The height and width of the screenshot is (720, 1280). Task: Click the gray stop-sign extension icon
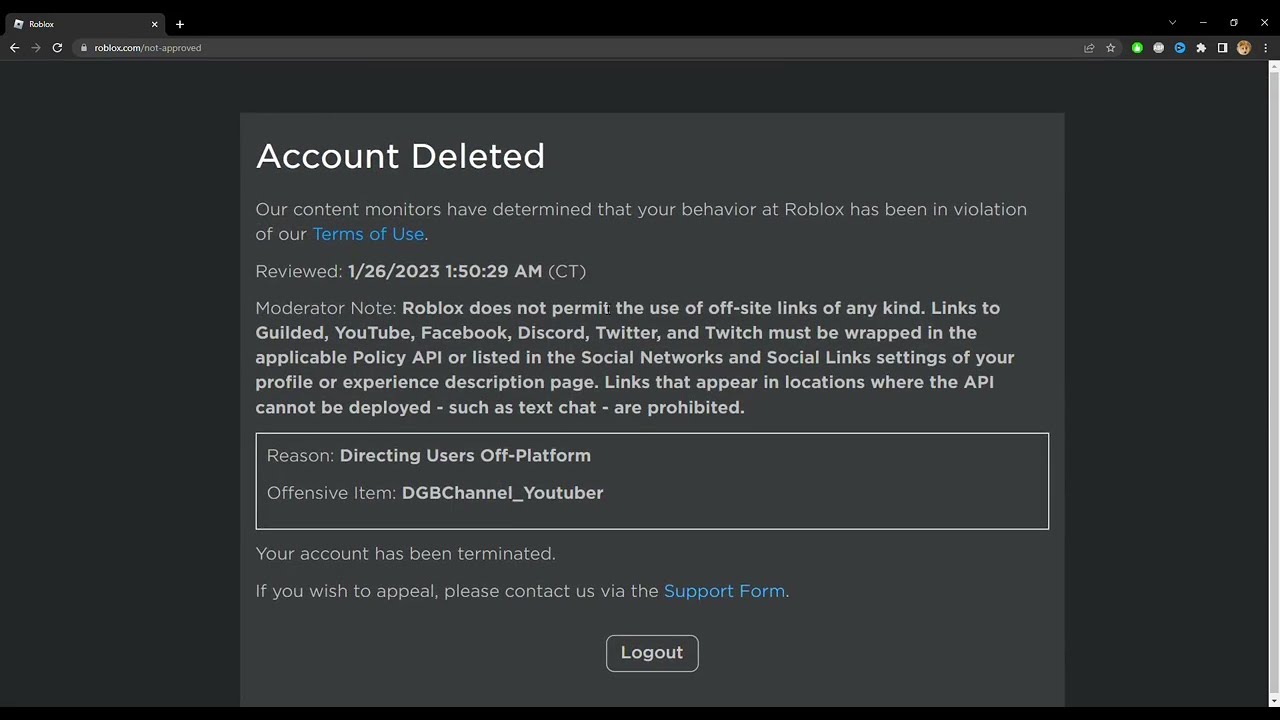(x=1158, y=48)
